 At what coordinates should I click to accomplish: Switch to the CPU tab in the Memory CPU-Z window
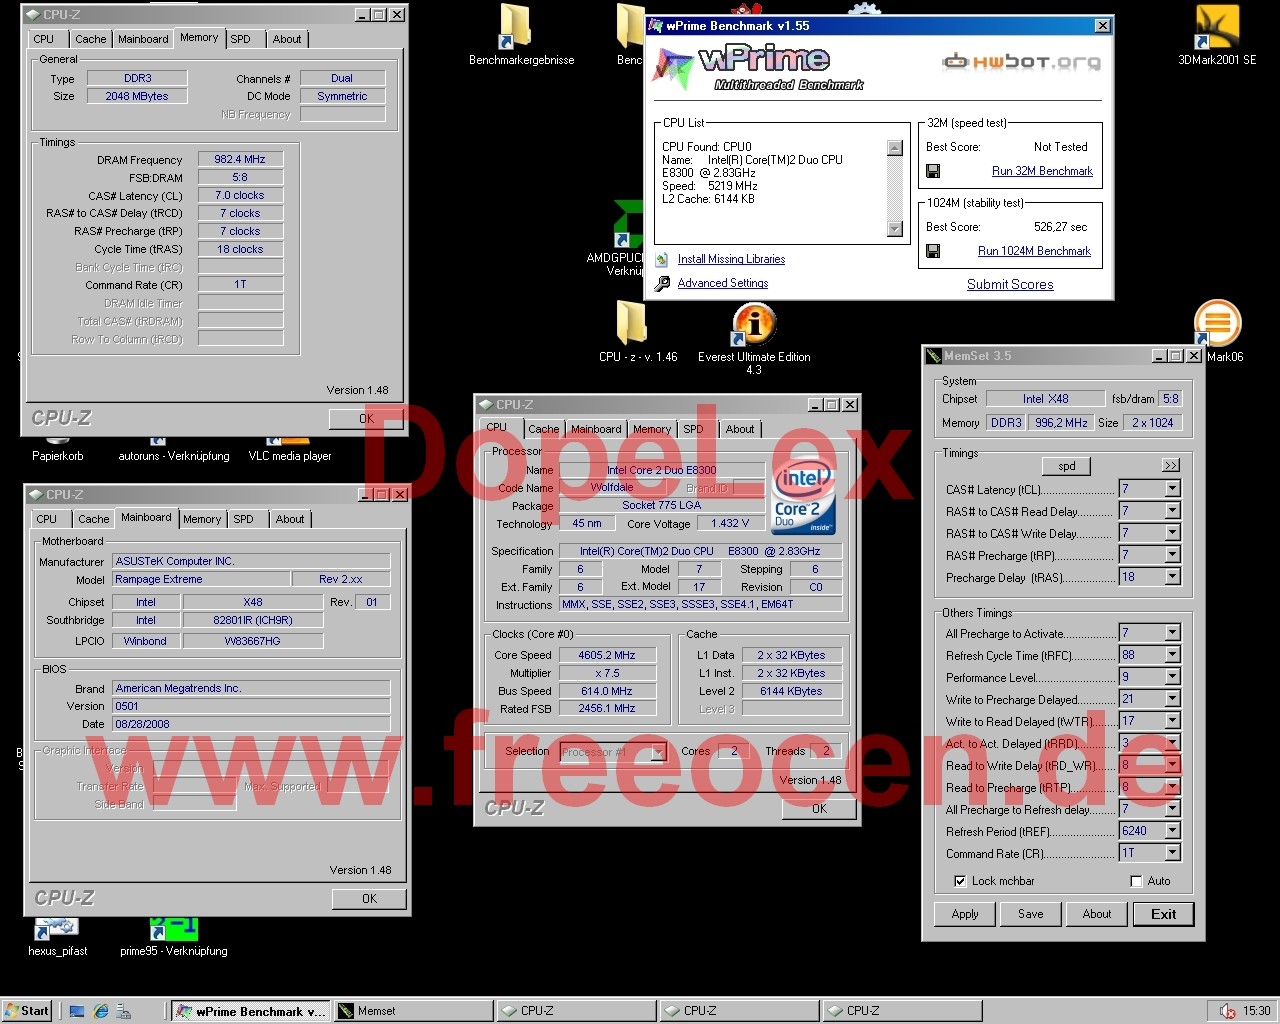44,39
